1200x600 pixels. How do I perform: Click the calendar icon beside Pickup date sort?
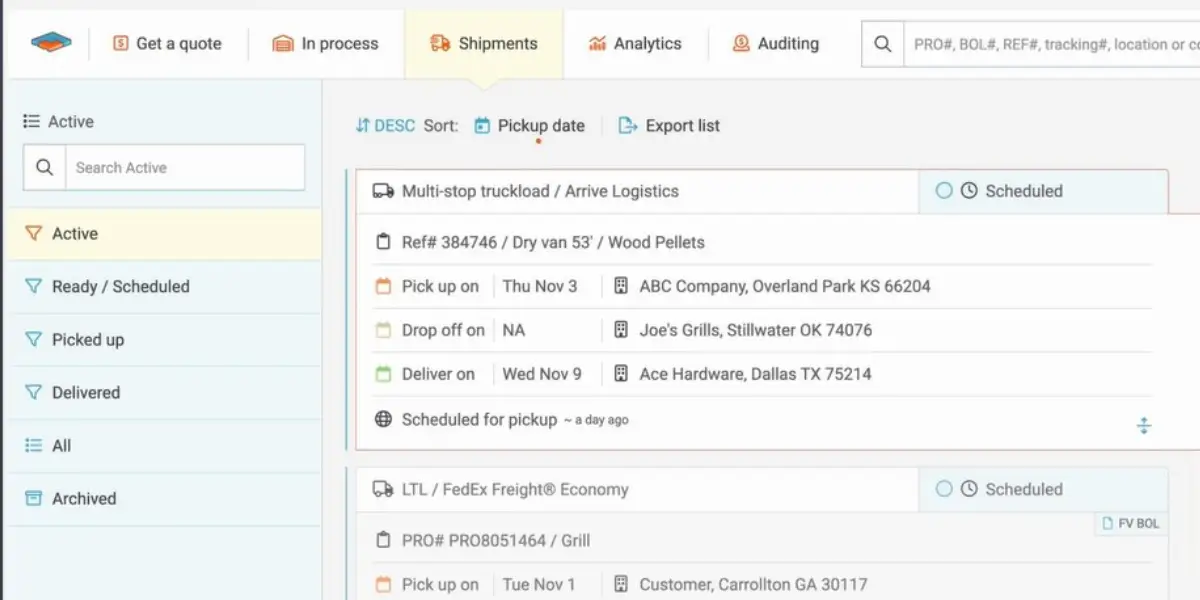(482, 126)
